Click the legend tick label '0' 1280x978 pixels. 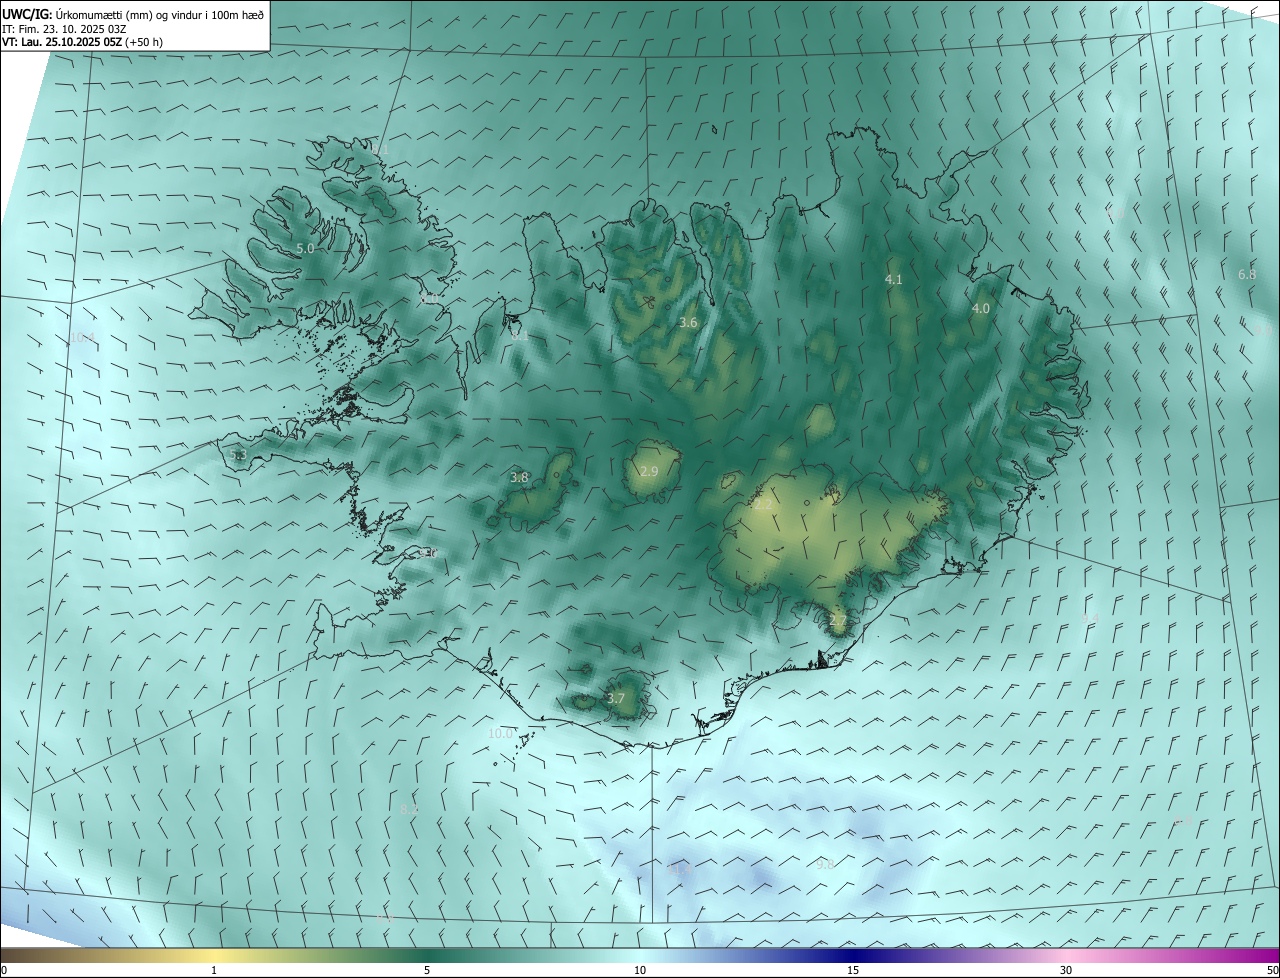click(4, 970)
